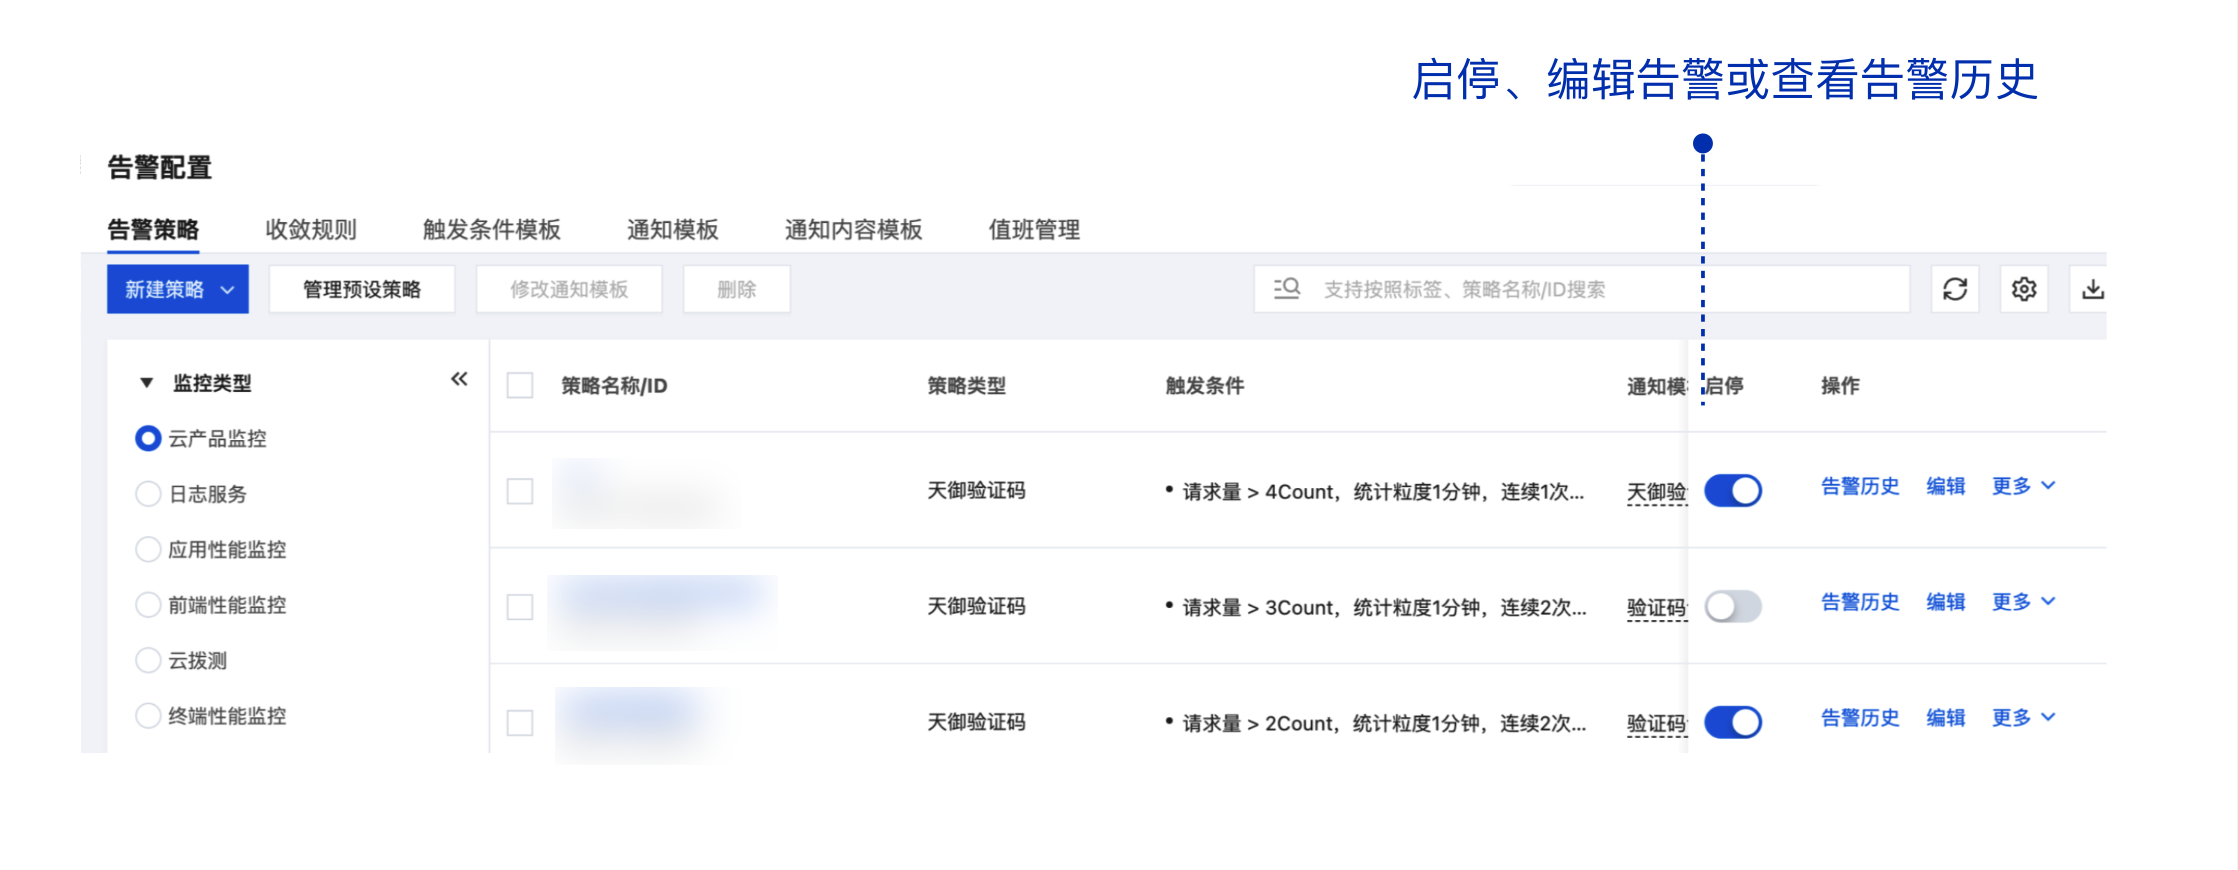Select the 日志服务 radio option
The image size is (2238, 870).
click(148, 494)
